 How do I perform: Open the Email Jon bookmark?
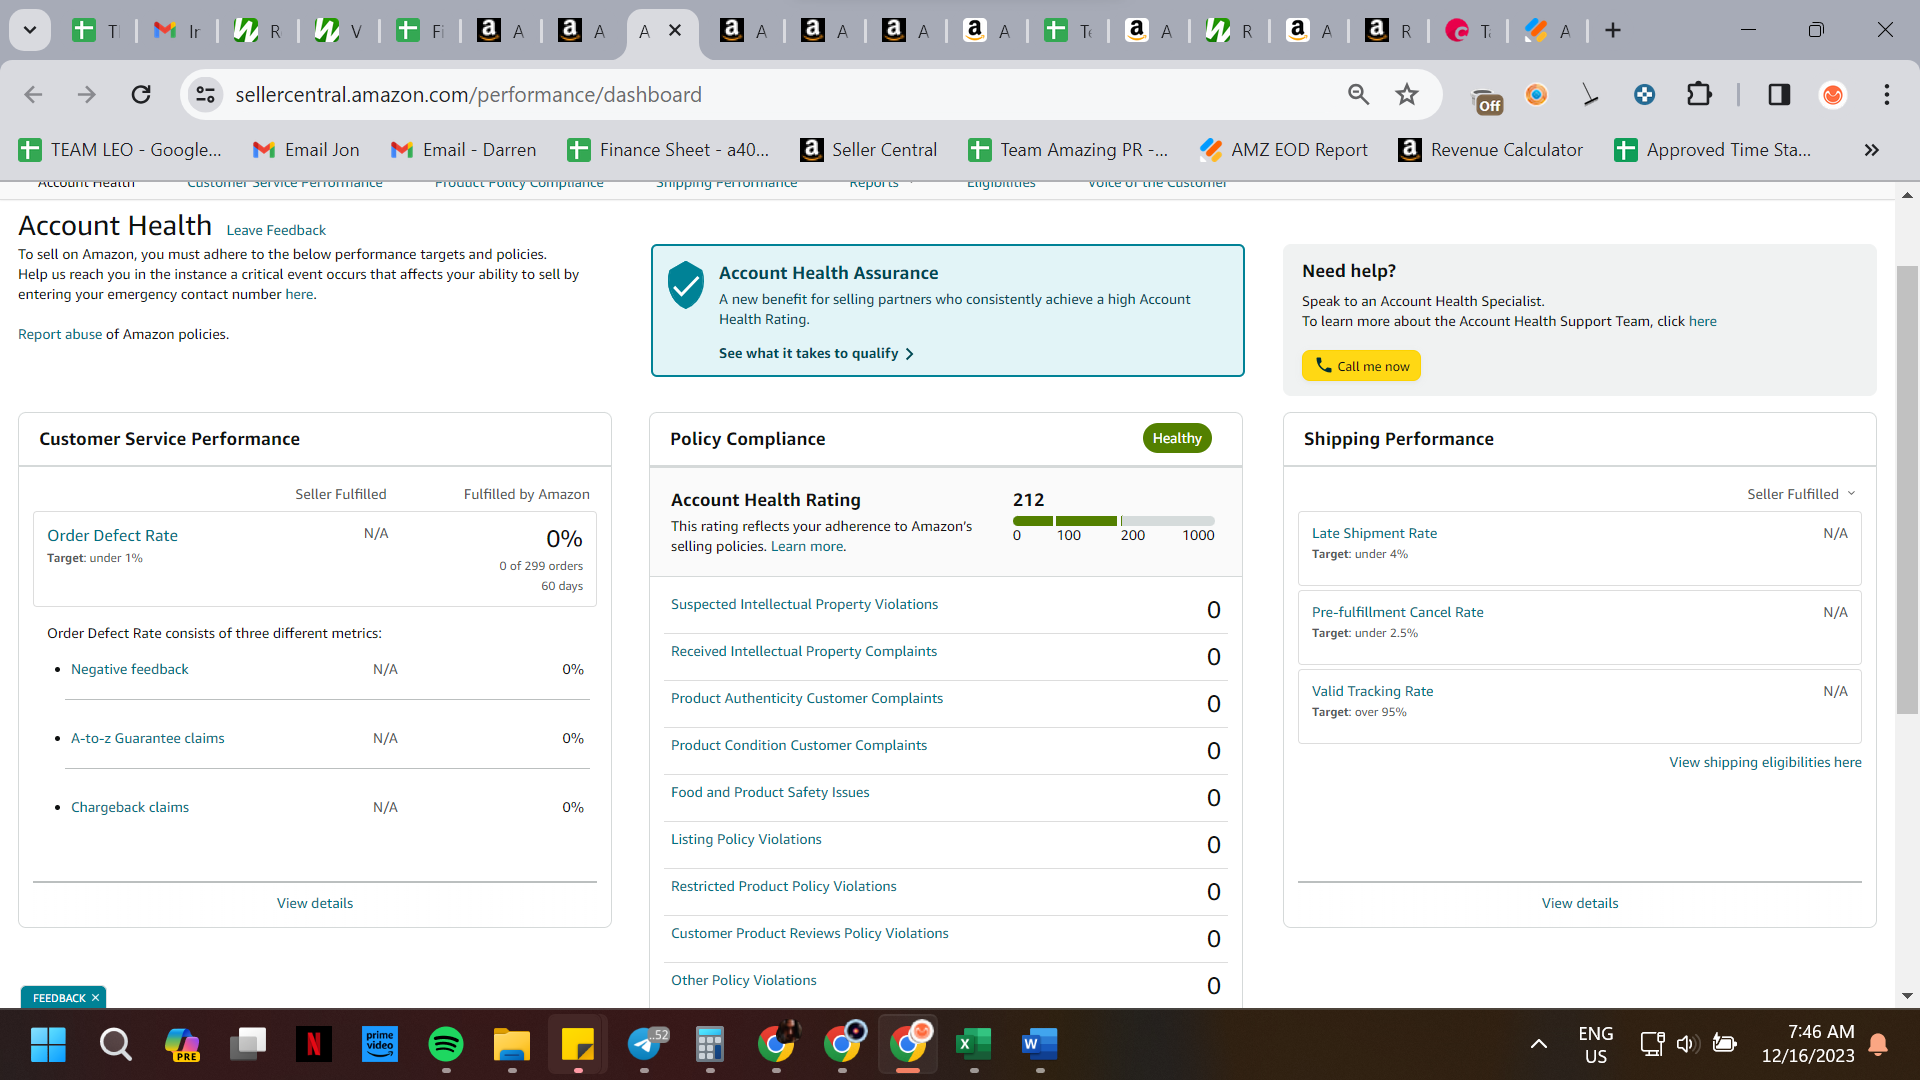coord(306,150)
